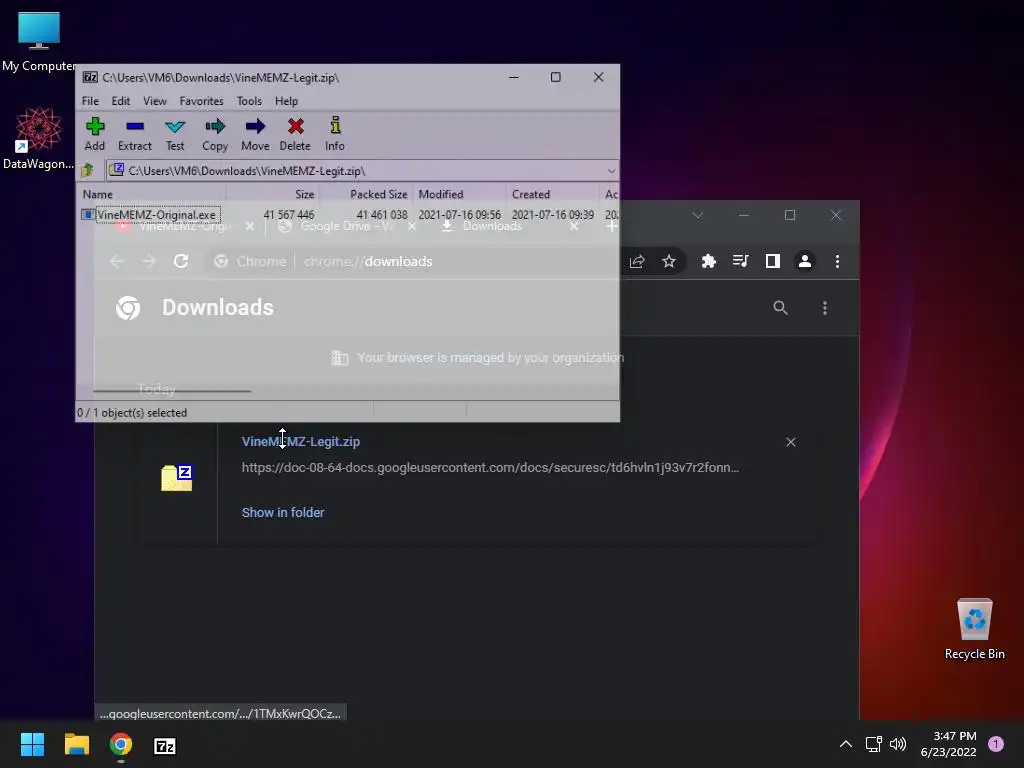Open the Chrome media control icon

pos(741,262)
